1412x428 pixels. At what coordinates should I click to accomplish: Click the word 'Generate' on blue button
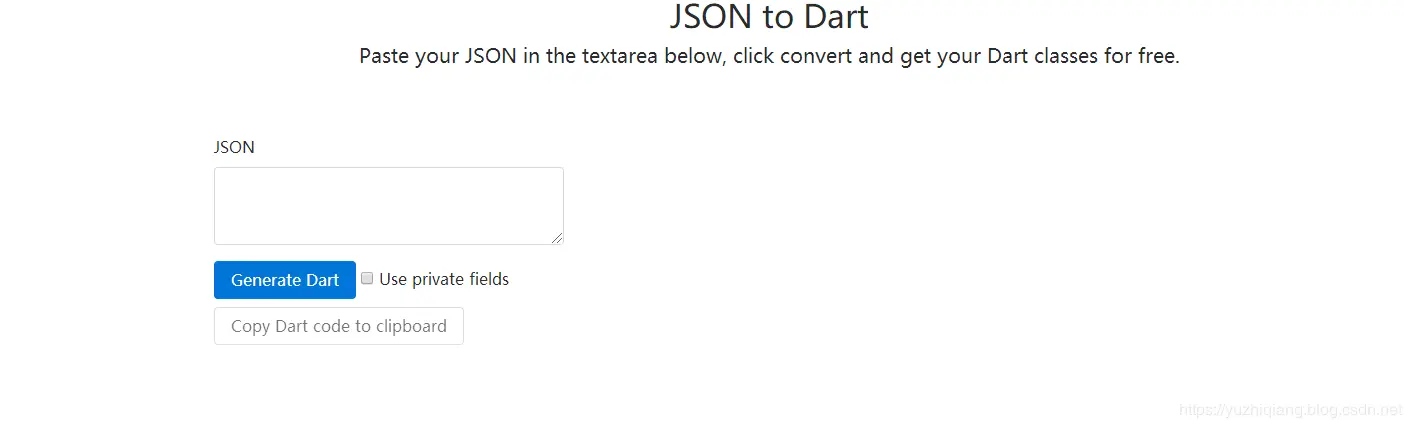pos(267,280)
